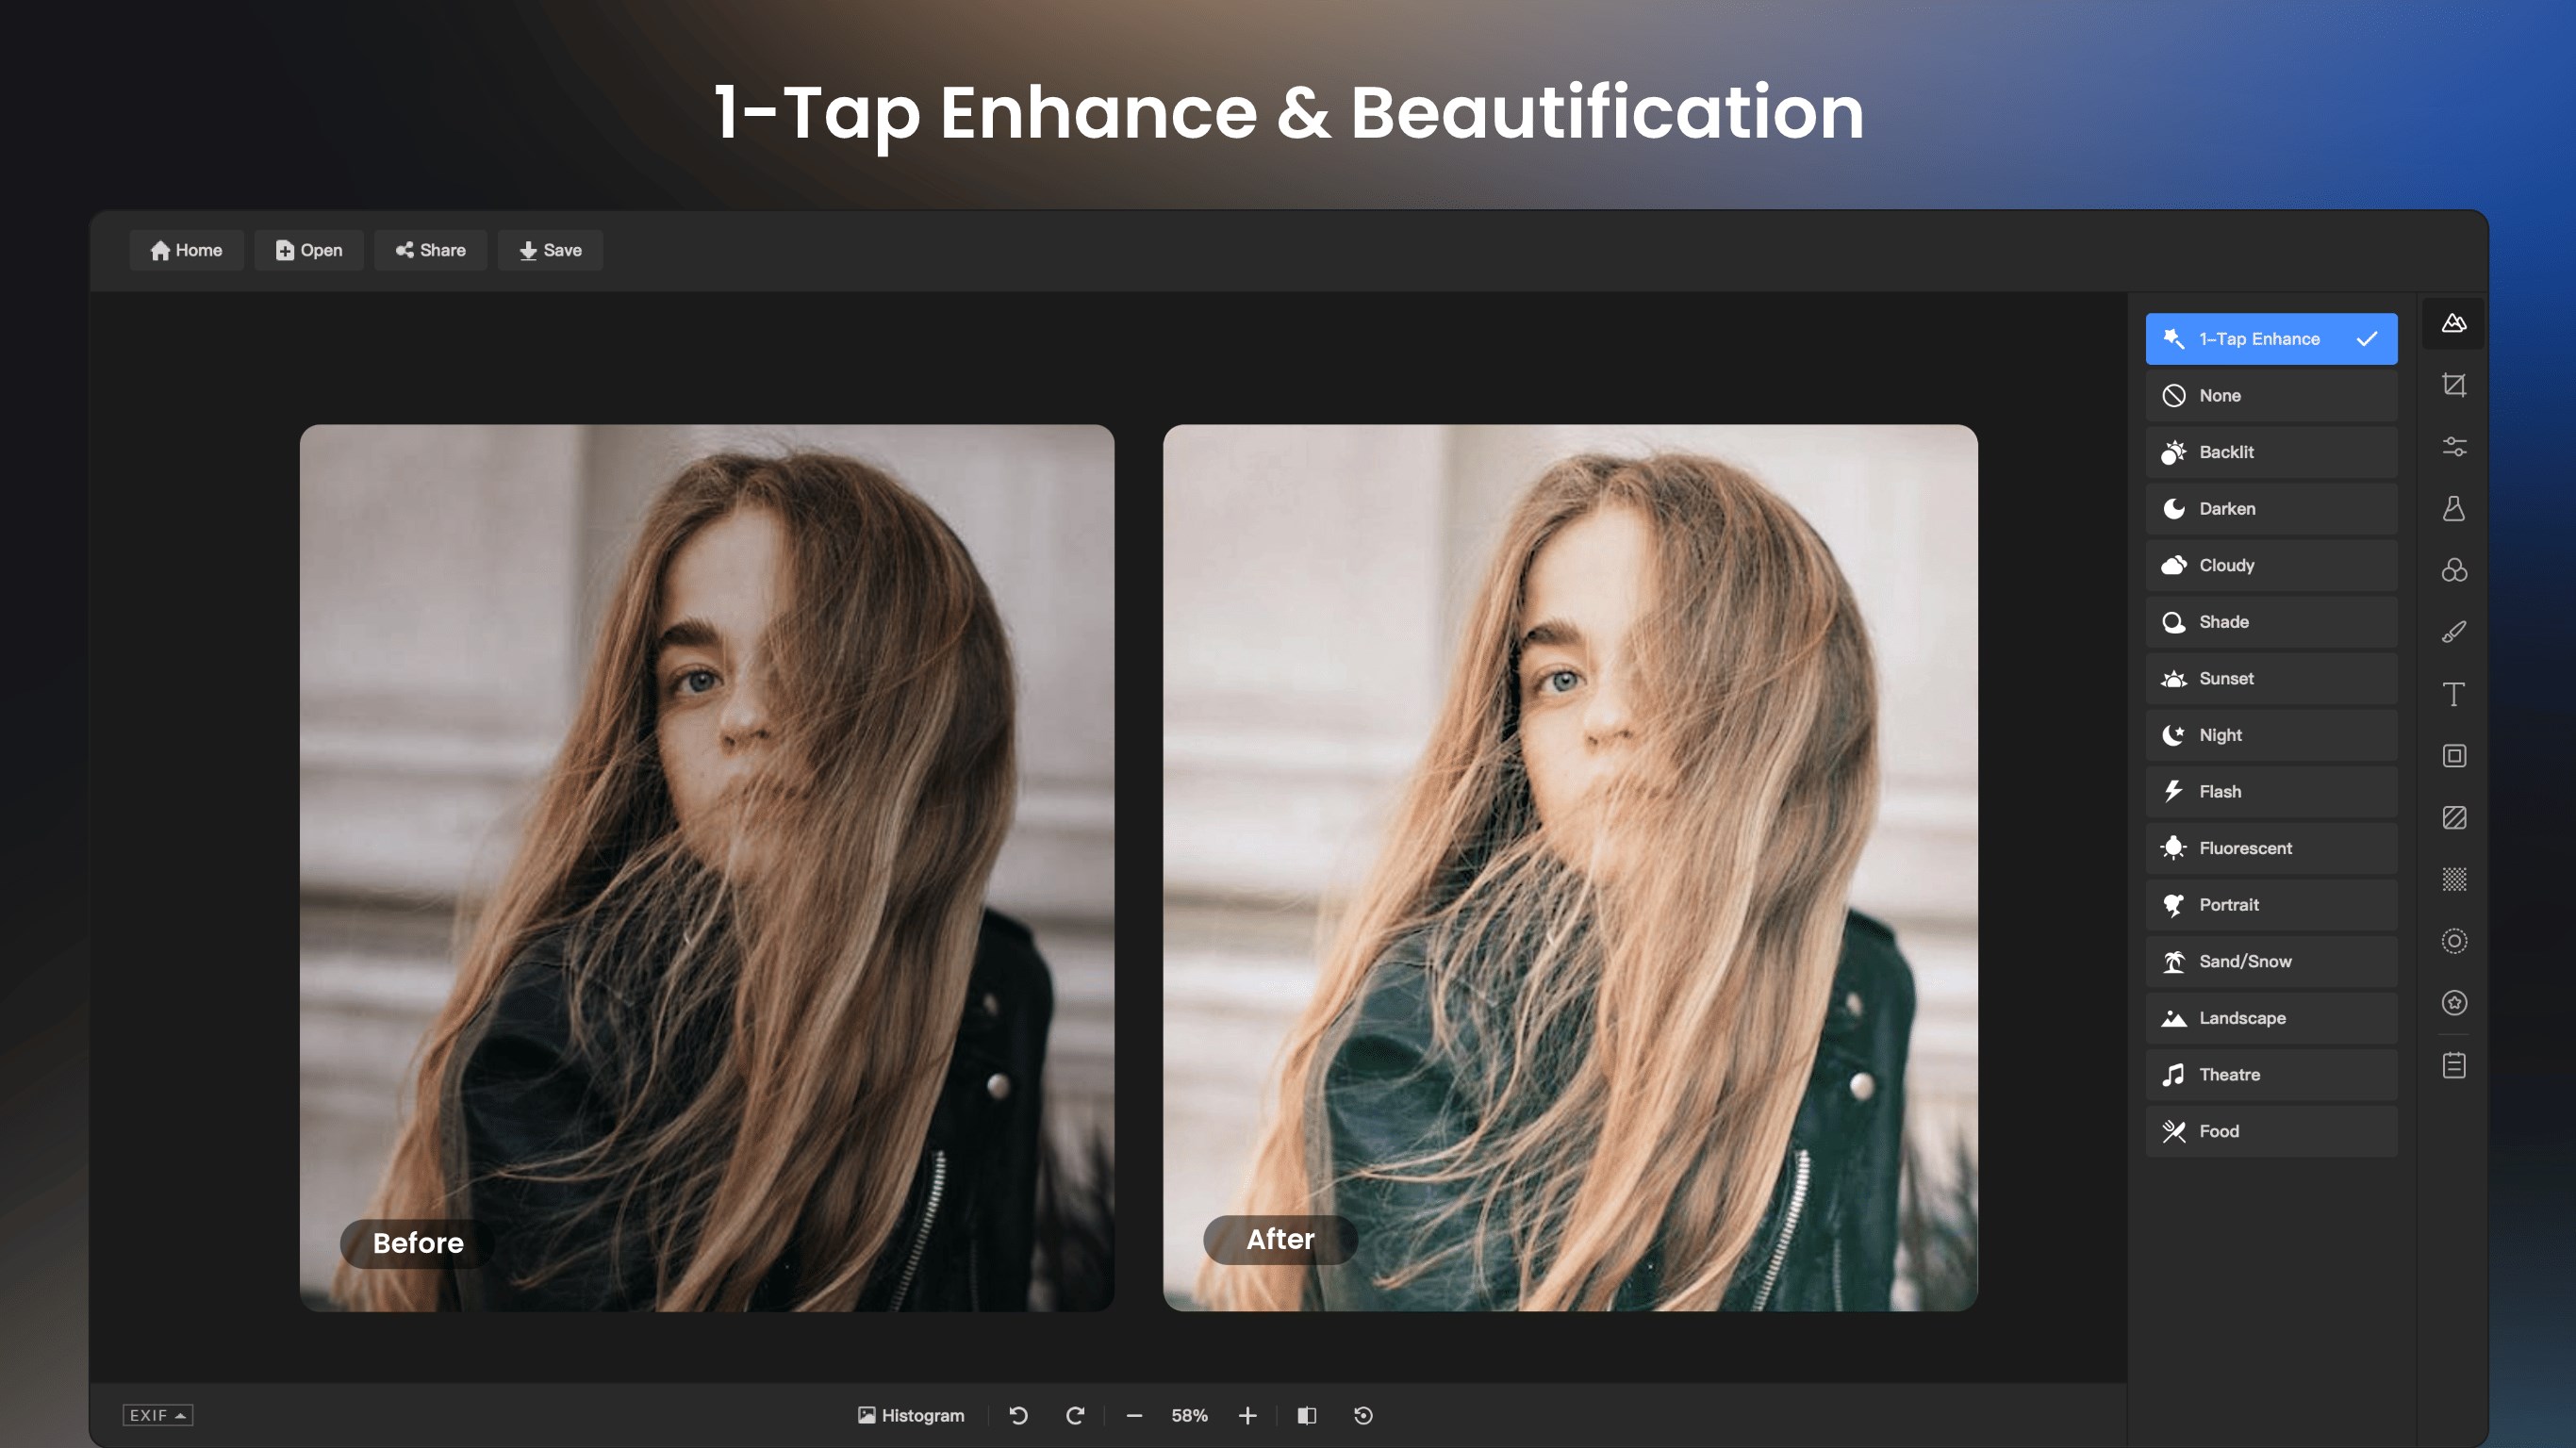Select the None preset to disable enhancement
Image resolution: width=2576 pixels, height=1448 pixels.
[x=2271, y=395]
